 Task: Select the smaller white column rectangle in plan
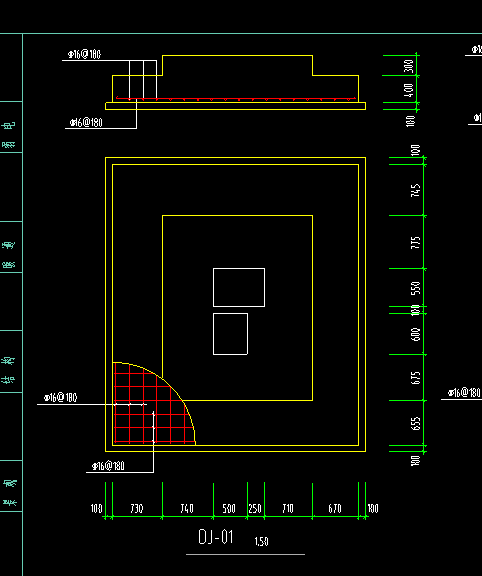point(230,334)
